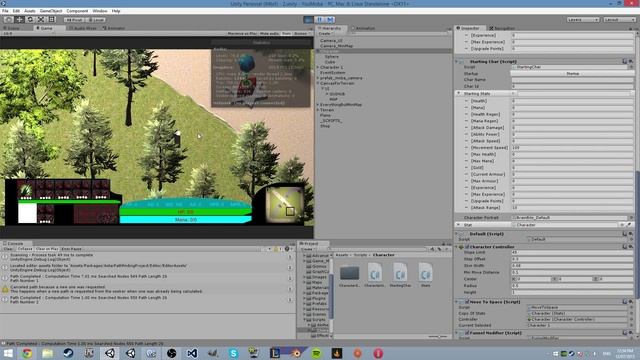Toggle Collapse in the Console

pos(24,249)
